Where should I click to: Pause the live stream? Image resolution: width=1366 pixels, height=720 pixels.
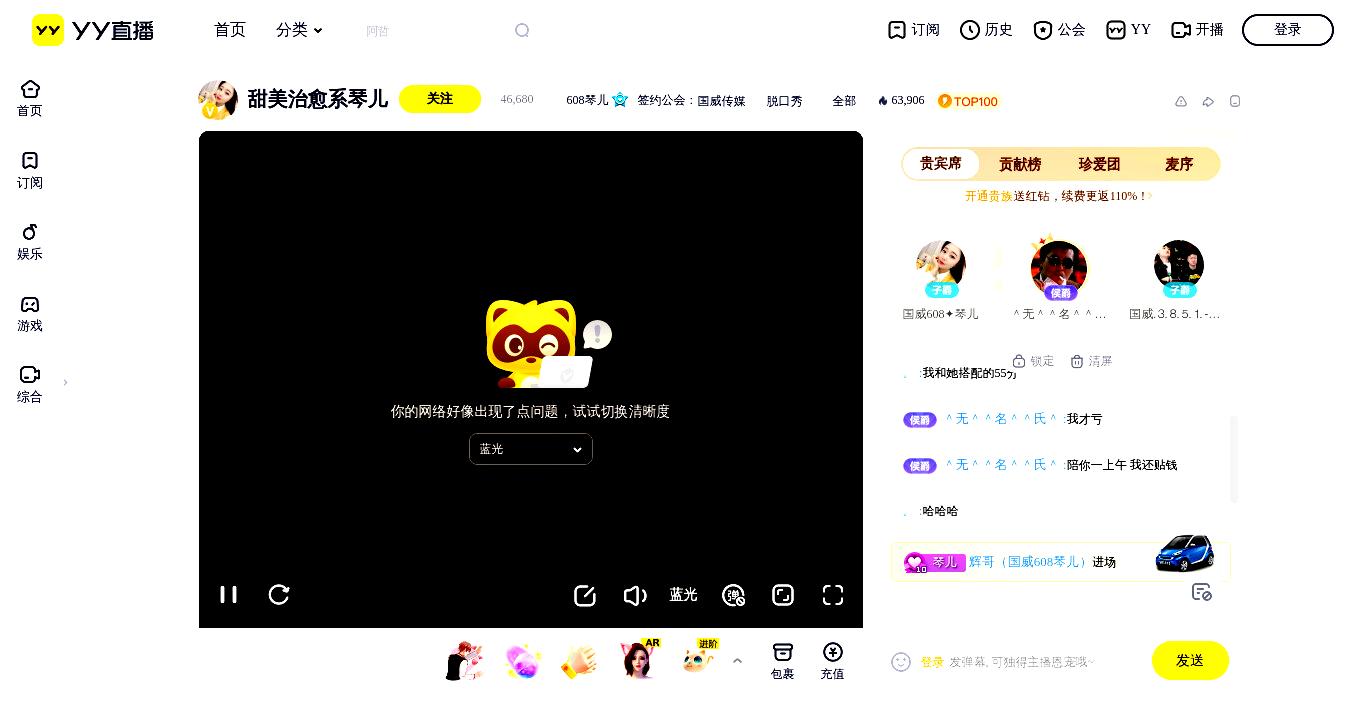point(228,595)
